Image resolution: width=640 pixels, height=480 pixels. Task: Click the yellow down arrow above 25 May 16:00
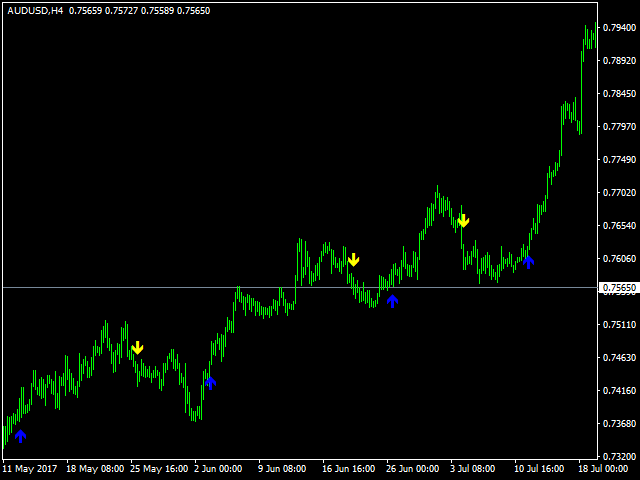click(138, 348)
